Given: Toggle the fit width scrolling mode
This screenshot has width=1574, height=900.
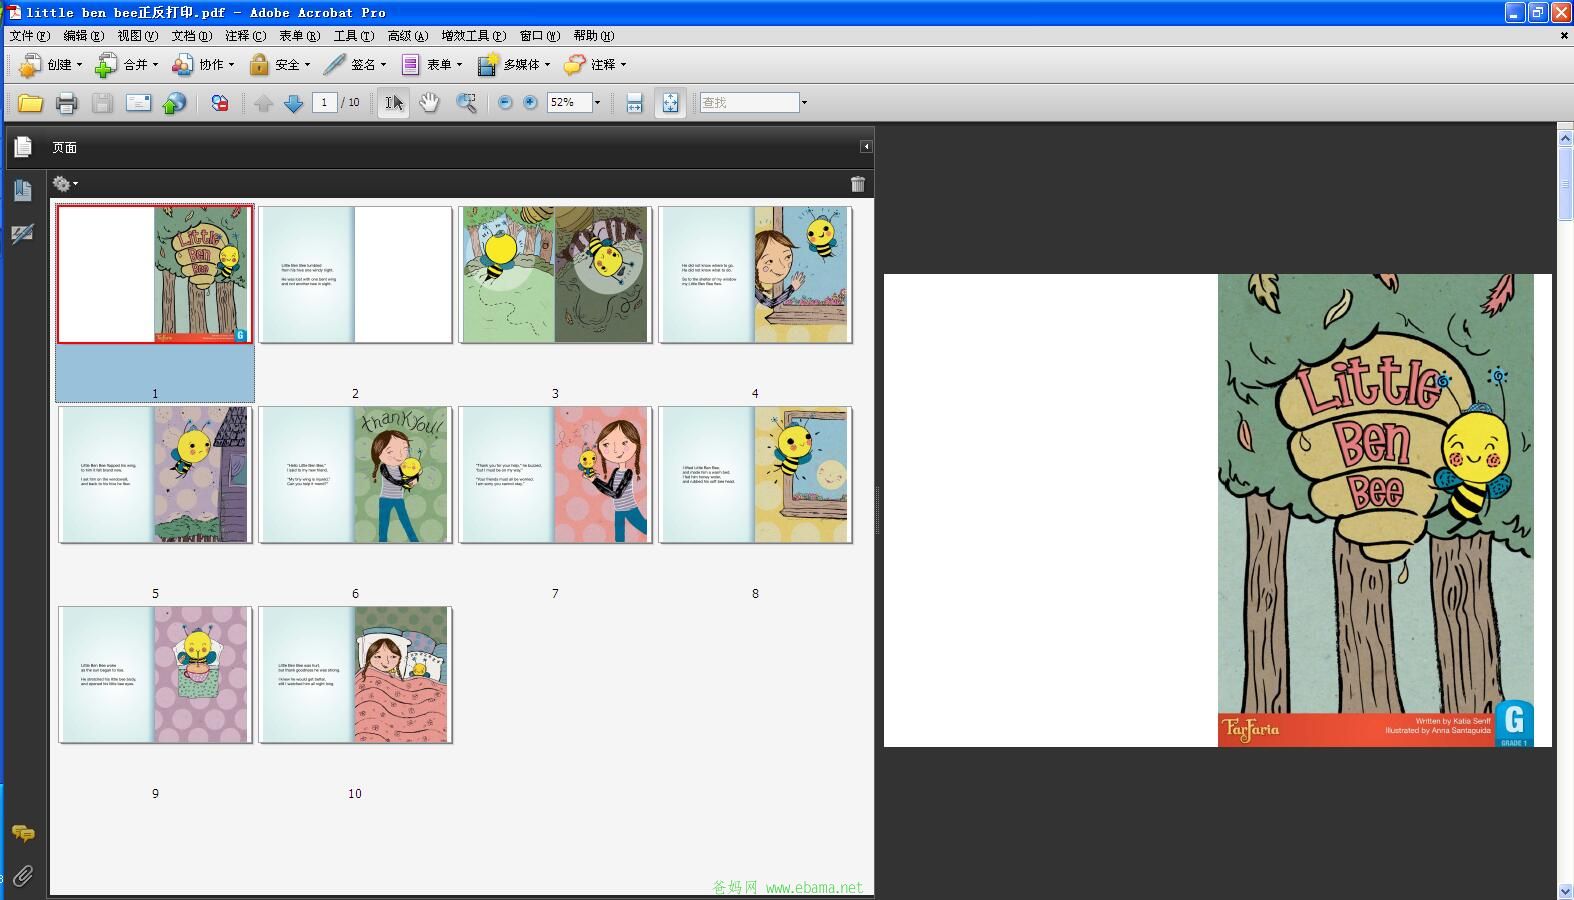Looking at the screenshot, I should pos(634,103).
